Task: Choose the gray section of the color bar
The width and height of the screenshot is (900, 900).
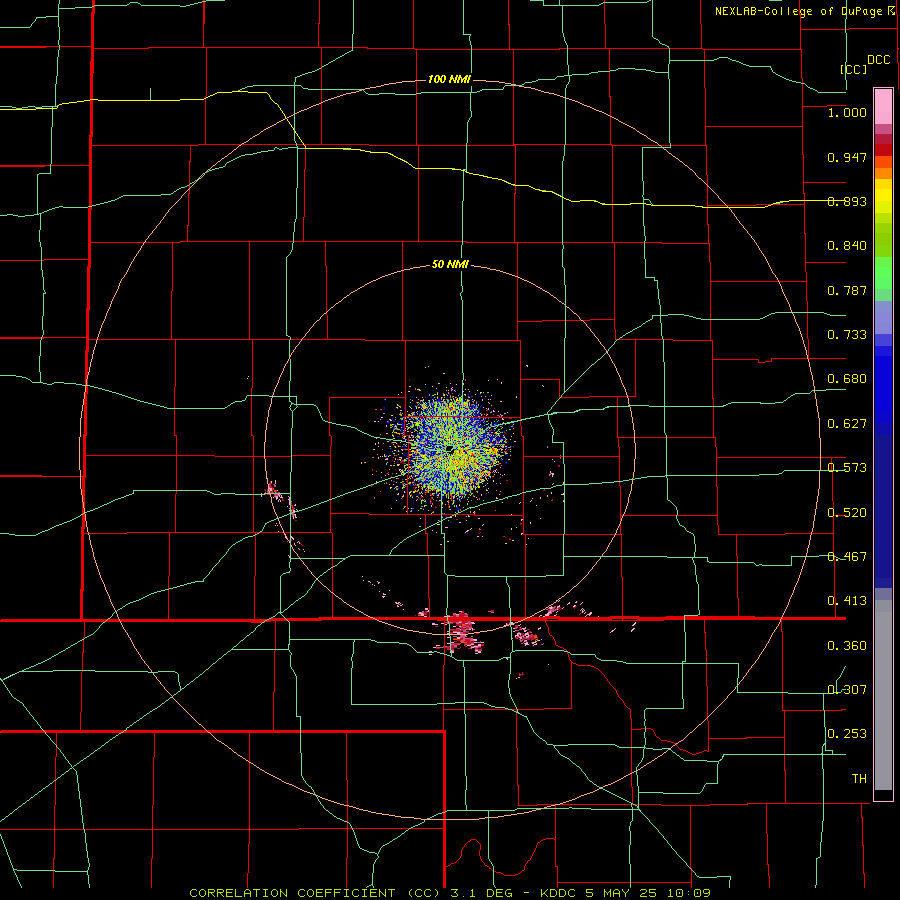Action: click(x=883, y=695)
